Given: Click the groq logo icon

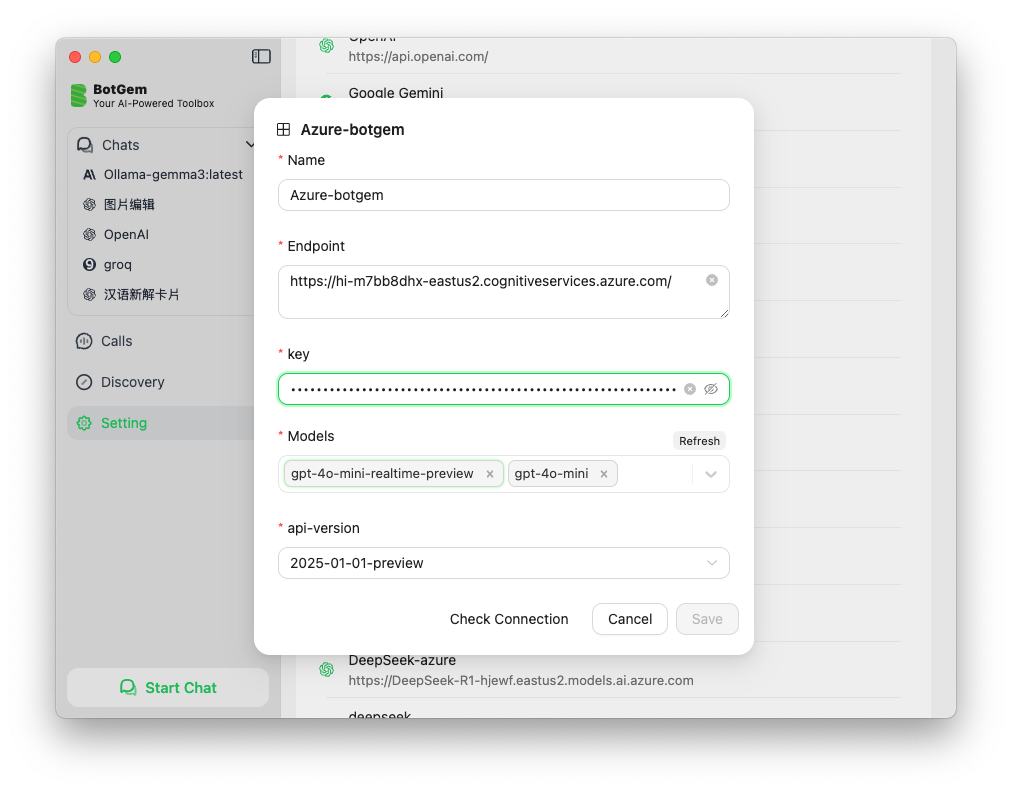Looking at the screenshot, I should [x=90, y=265].
